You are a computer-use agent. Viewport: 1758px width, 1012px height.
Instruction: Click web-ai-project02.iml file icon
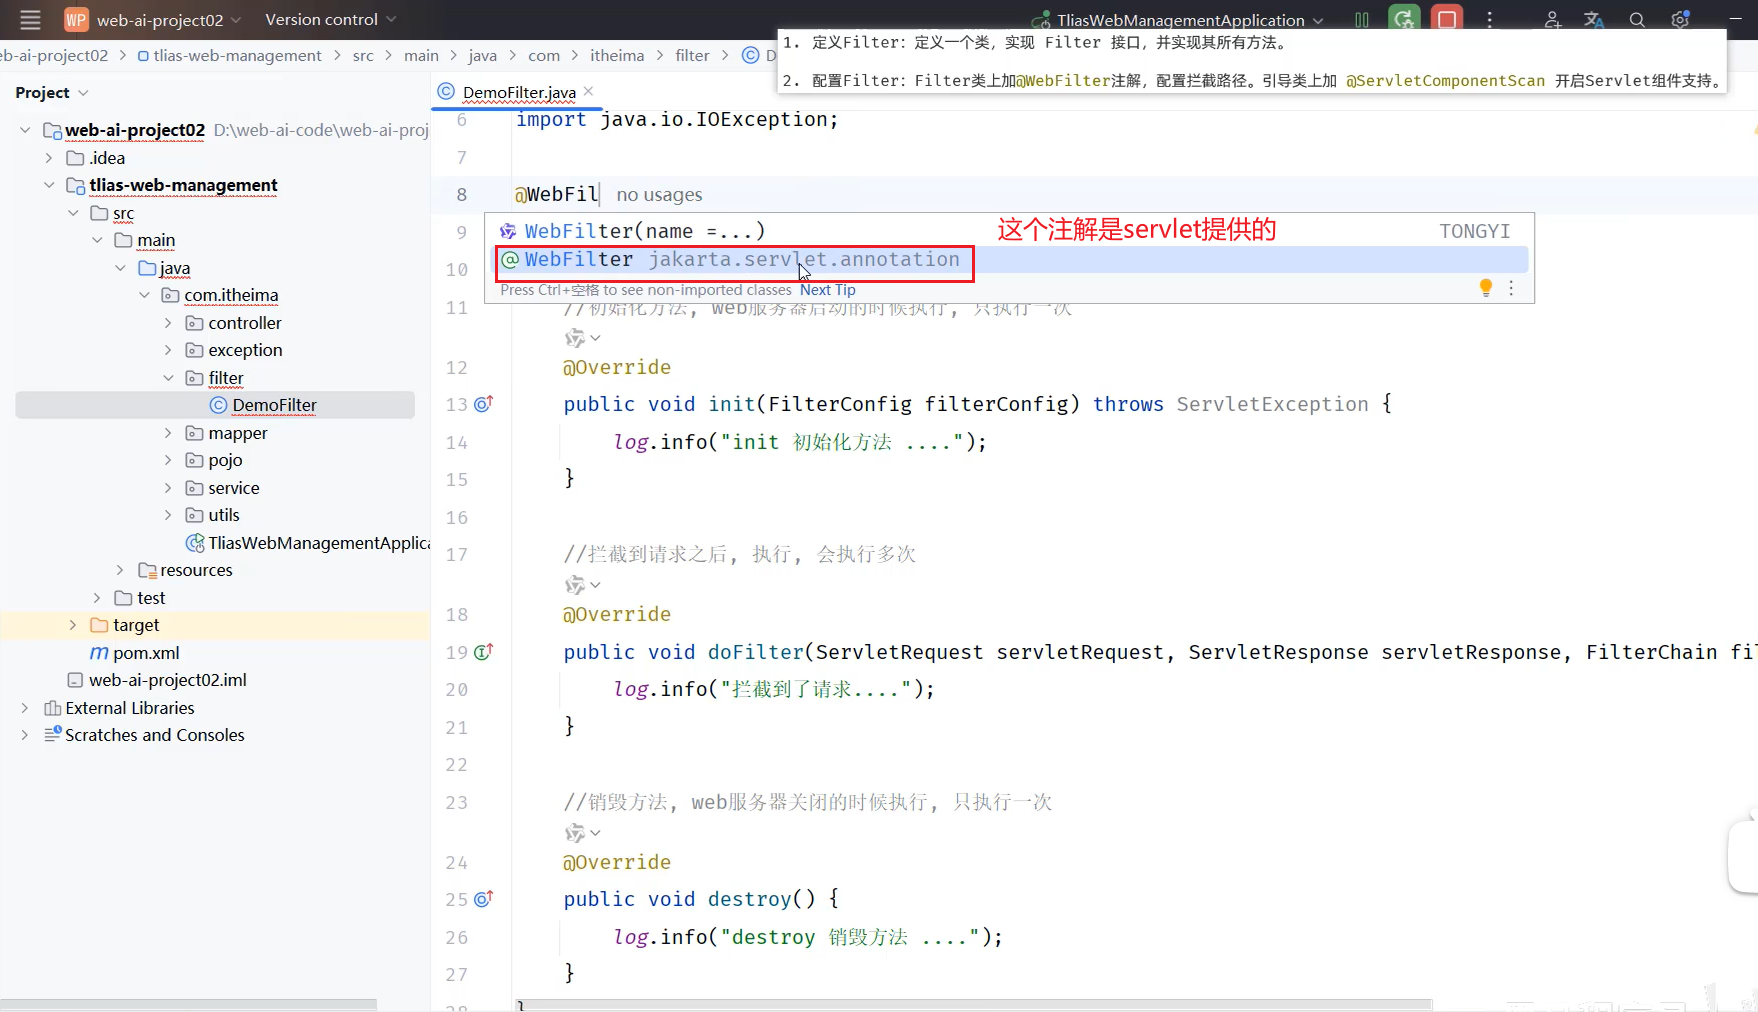[75, 680]
